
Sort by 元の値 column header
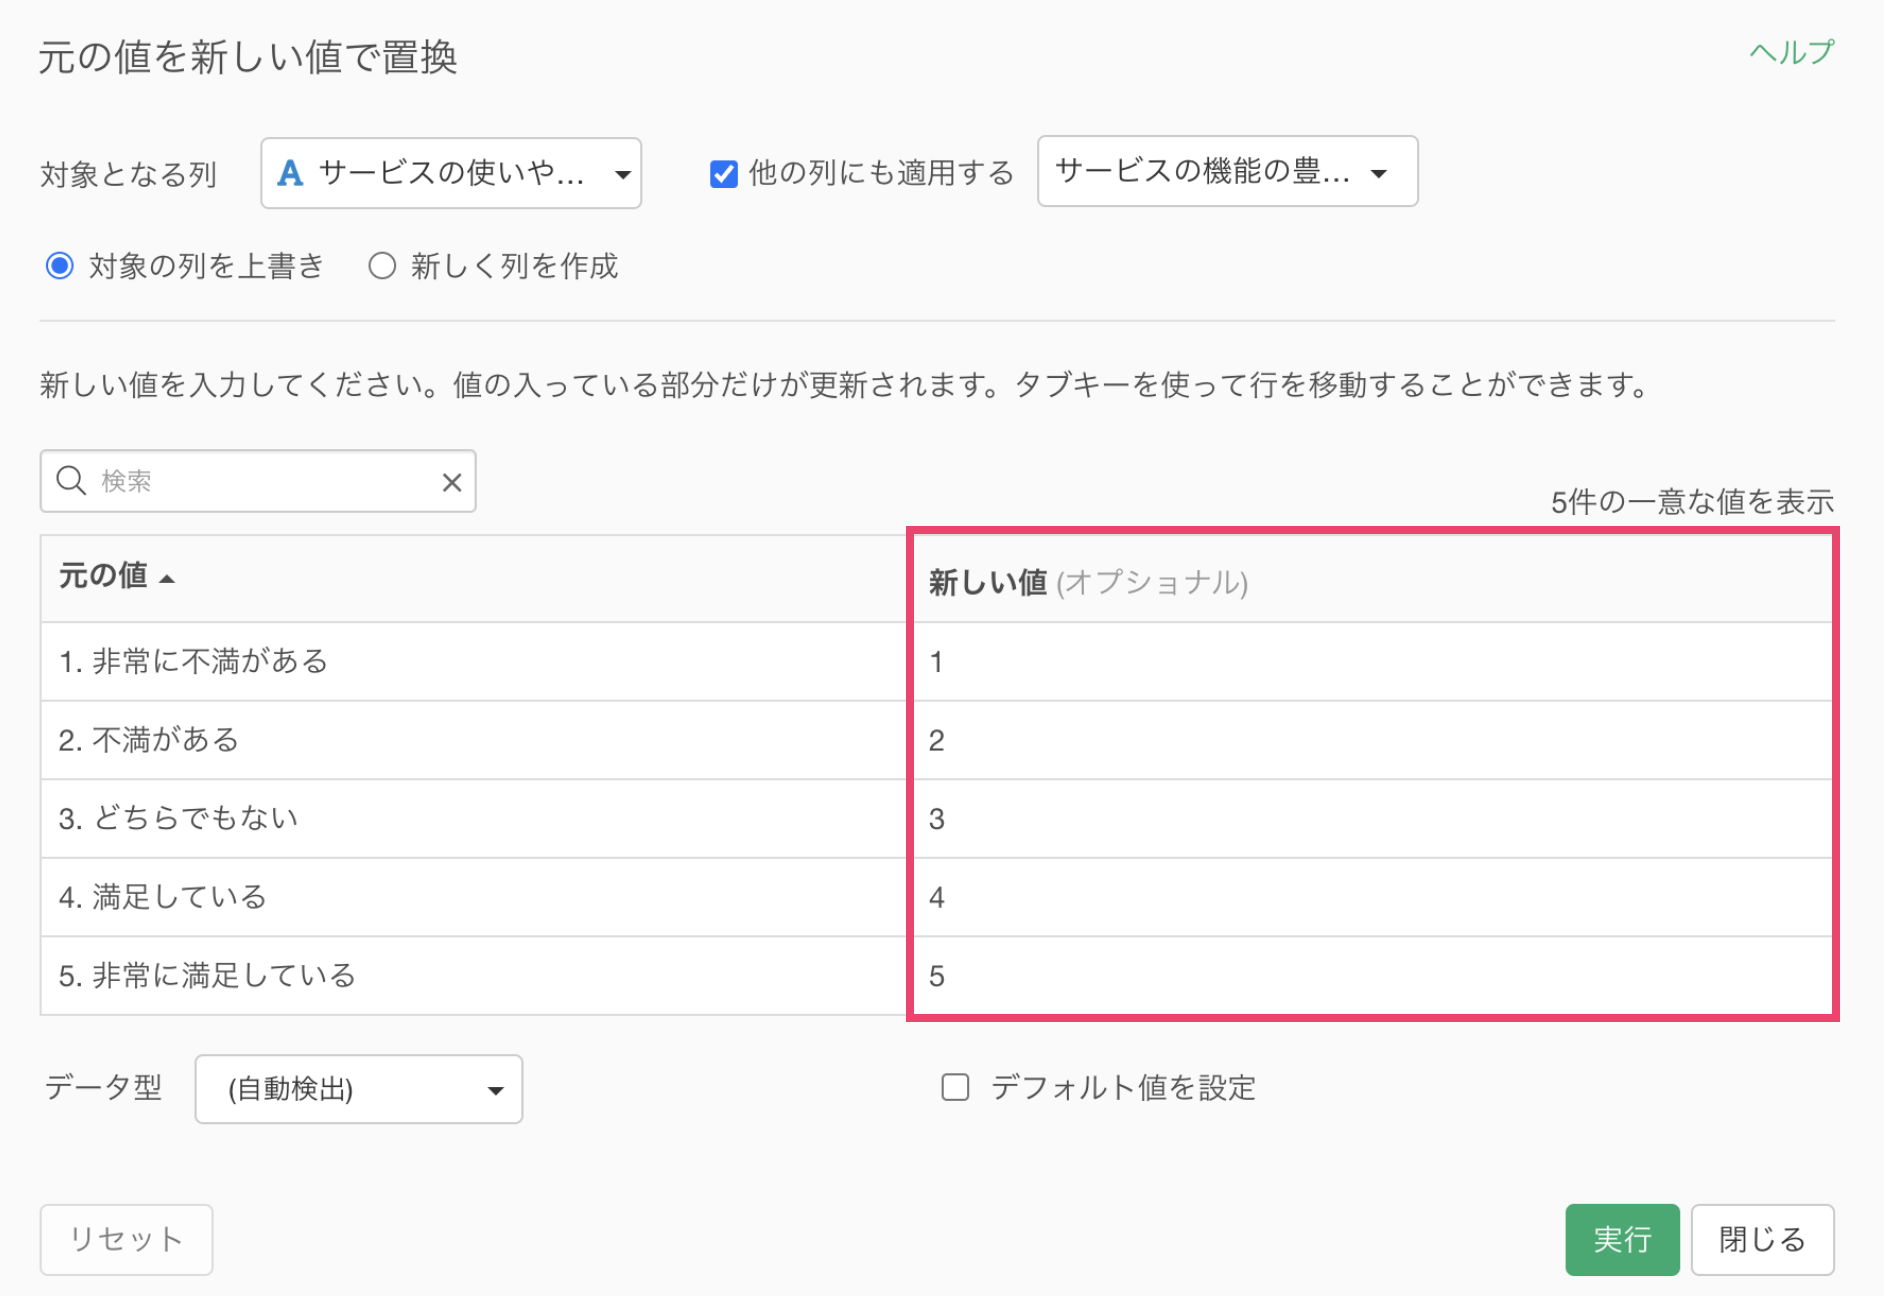tap(103, 576)
